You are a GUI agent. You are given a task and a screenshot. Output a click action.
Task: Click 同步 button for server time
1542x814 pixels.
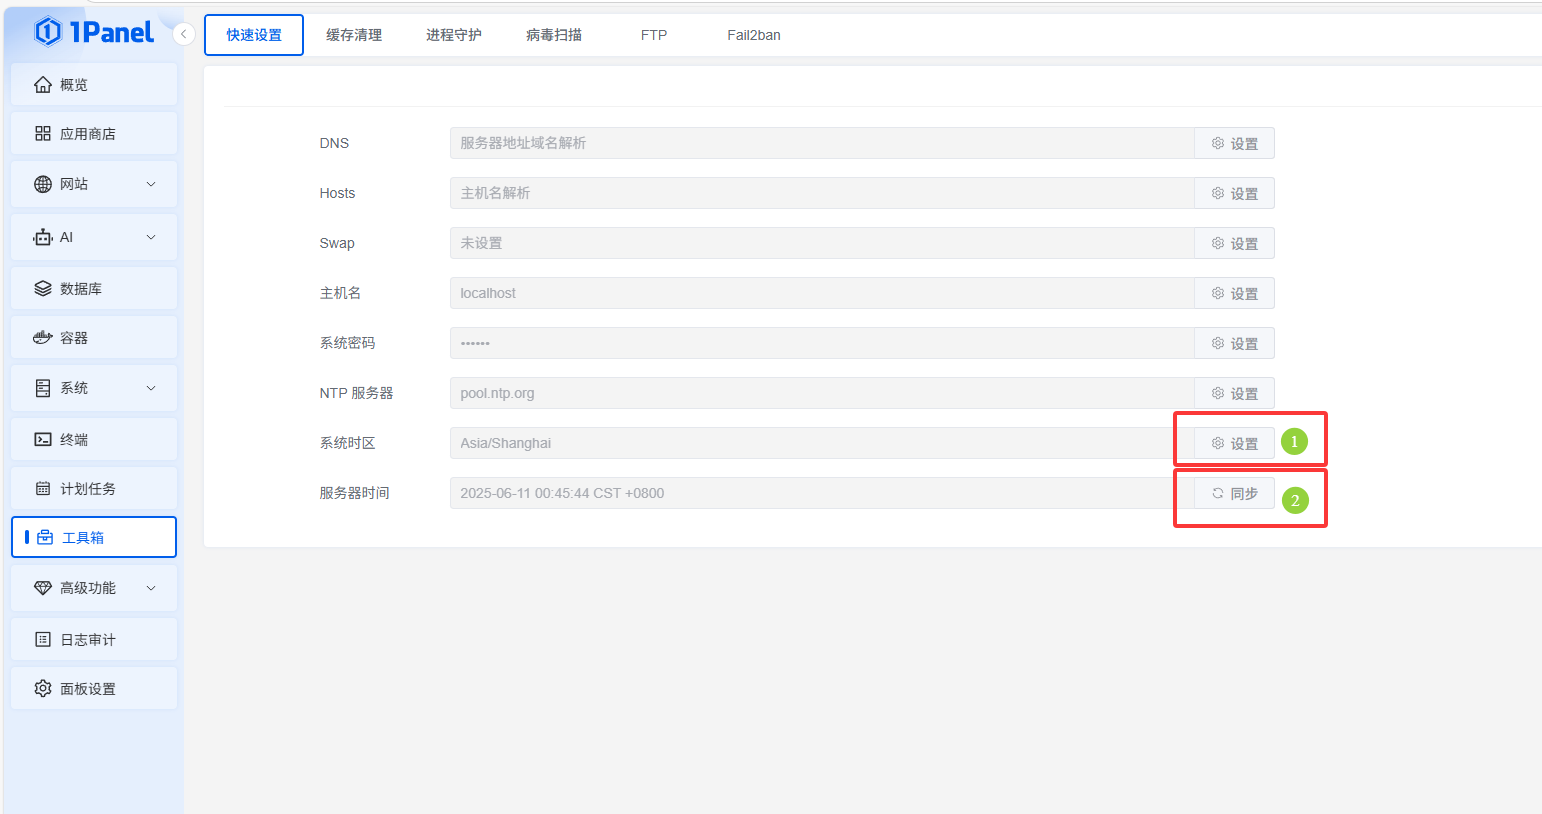tap(1234, 493)
